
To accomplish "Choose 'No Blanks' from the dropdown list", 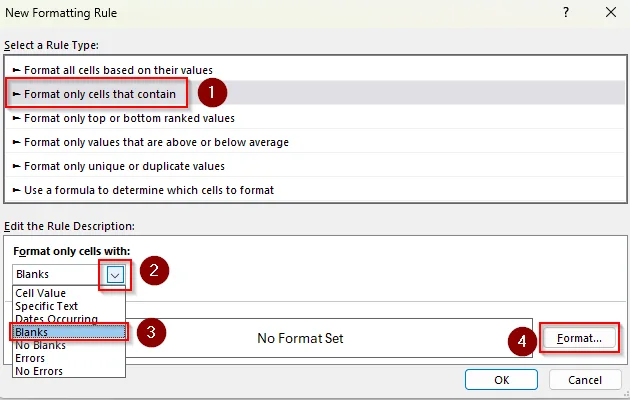I will 69,345.
